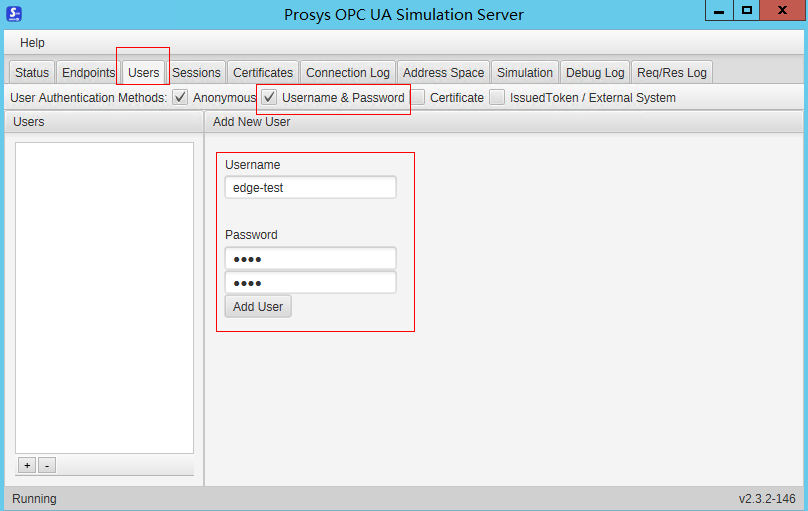This screenshot has height=511, width=808.
Task: Click the Running status text
Action: [x=35, y=499]
